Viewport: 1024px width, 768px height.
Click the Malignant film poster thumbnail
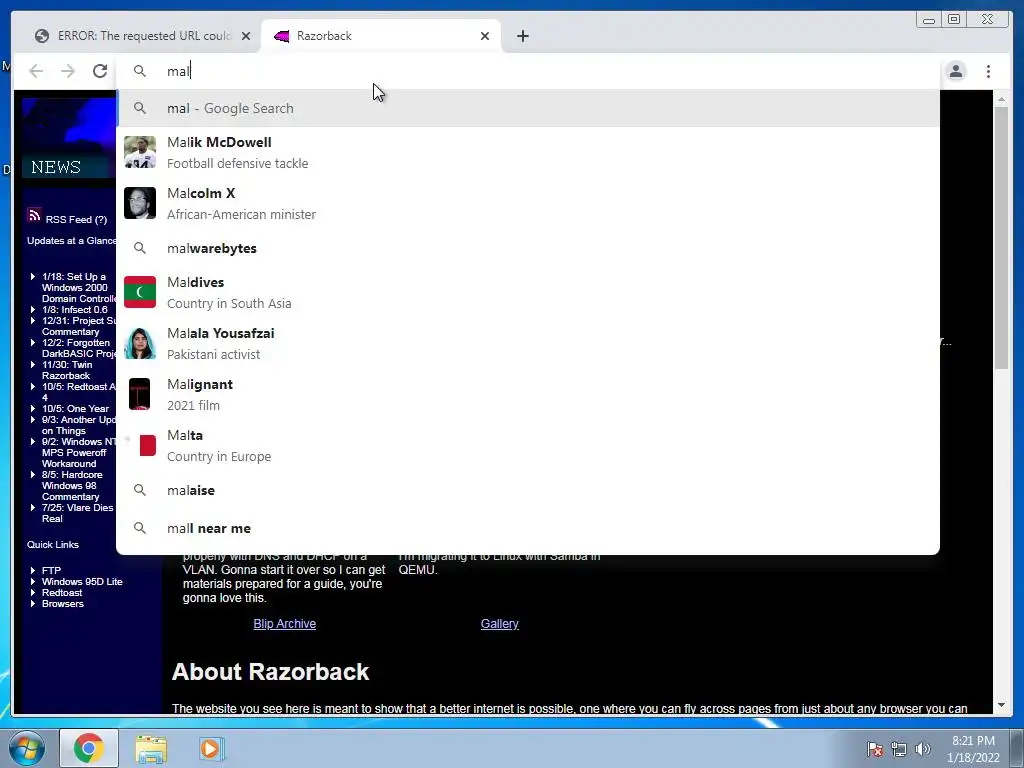pyautogui.click(x=140, y=394)
